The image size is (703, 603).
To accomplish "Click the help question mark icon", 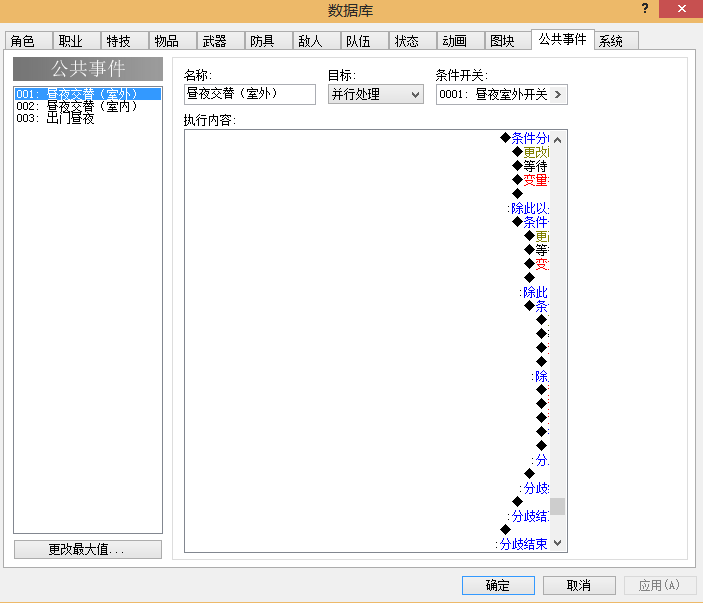I will coord(645,9).
